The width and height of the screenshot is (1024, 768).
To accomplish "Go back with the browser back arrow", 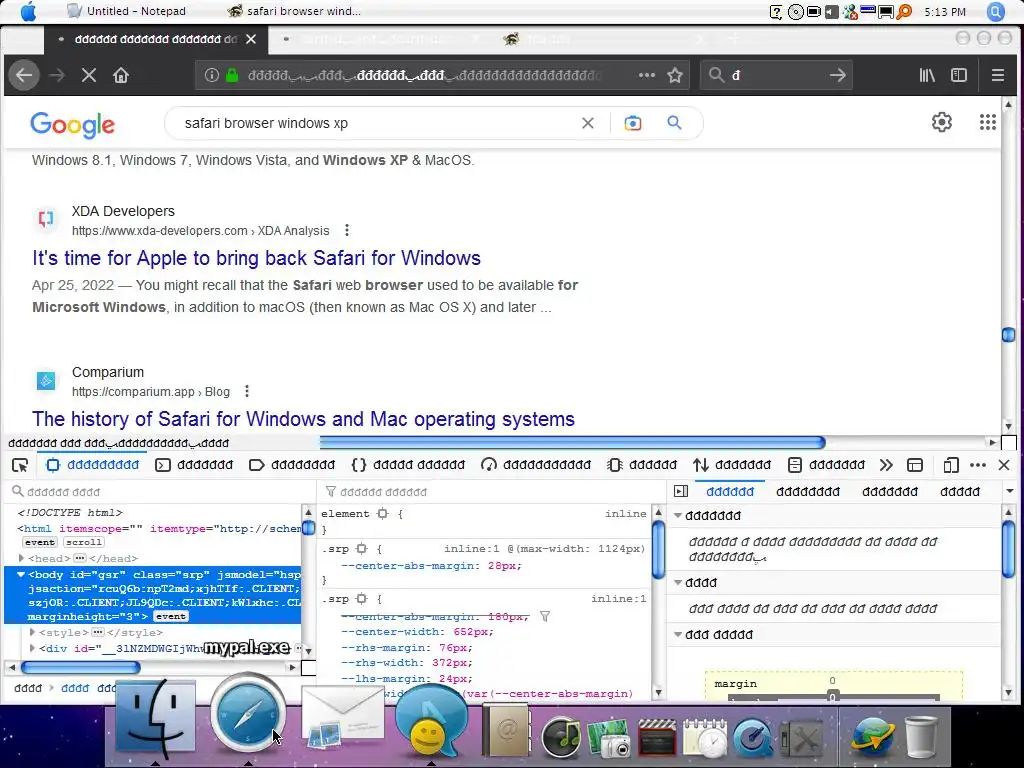I will pyautogui.click(x=24, y=75).
